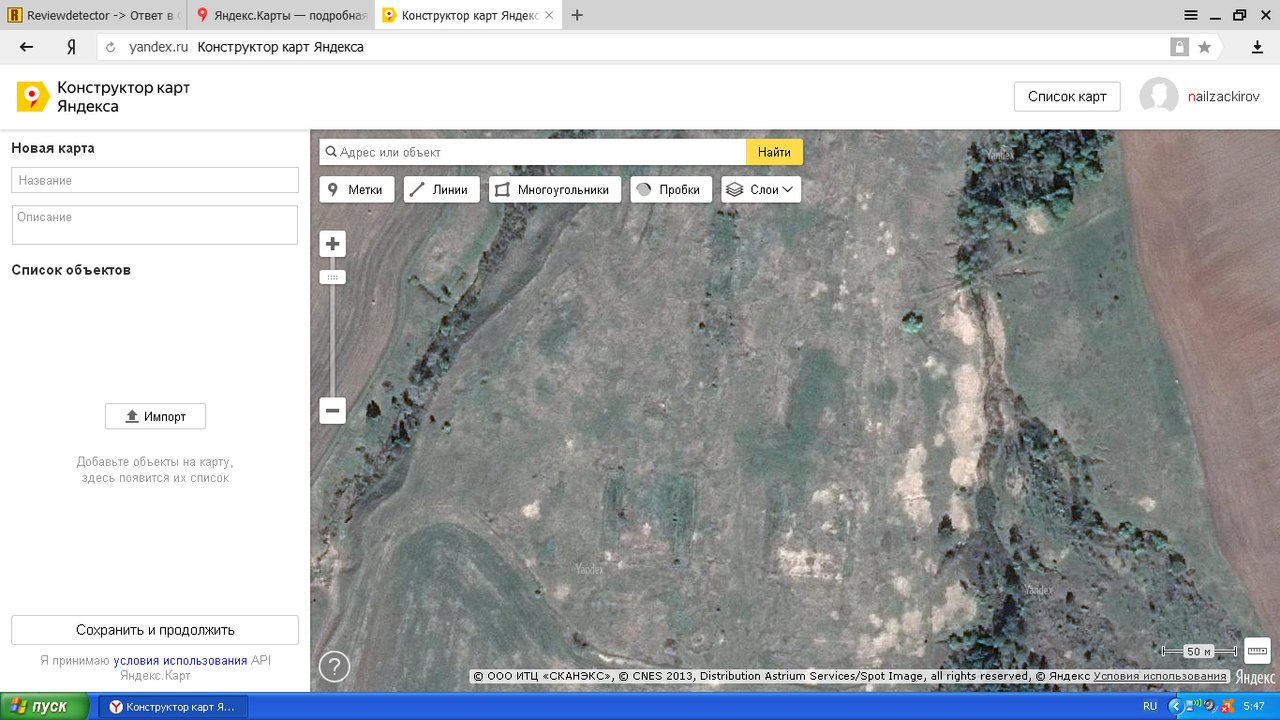Image resolution: width=1280 pixels, height=720 pixels.
Task: Open the browser hamburger menu
Action: [x=1191, y=15]
